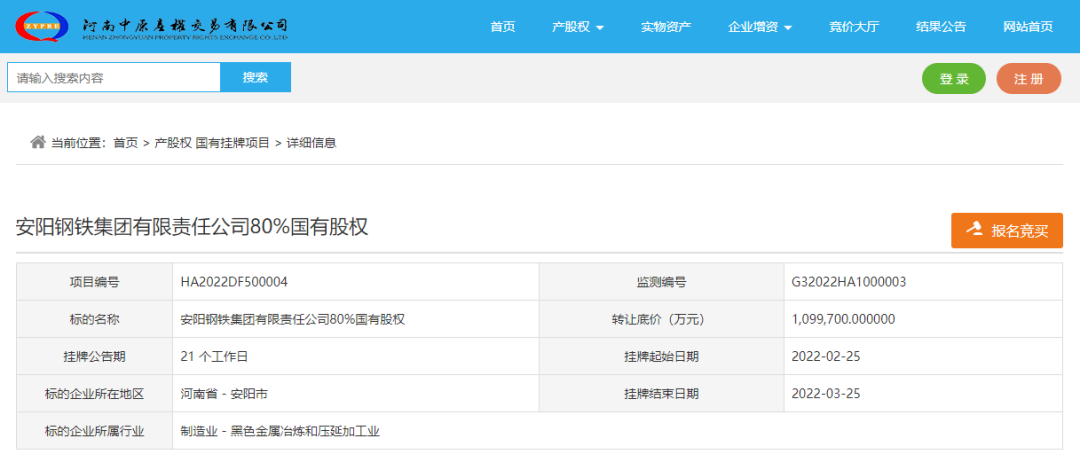Click the home icon in breadcrumb

pos(38,142)
